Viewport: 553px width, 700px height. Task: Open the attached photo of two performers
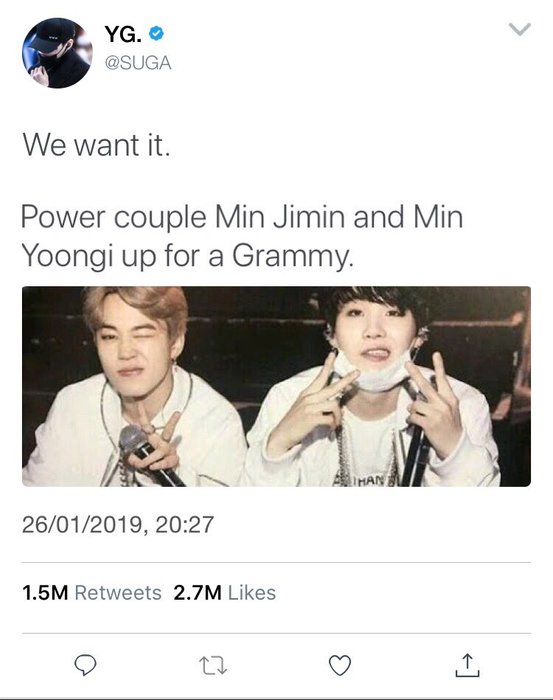[x=276, y=387]
